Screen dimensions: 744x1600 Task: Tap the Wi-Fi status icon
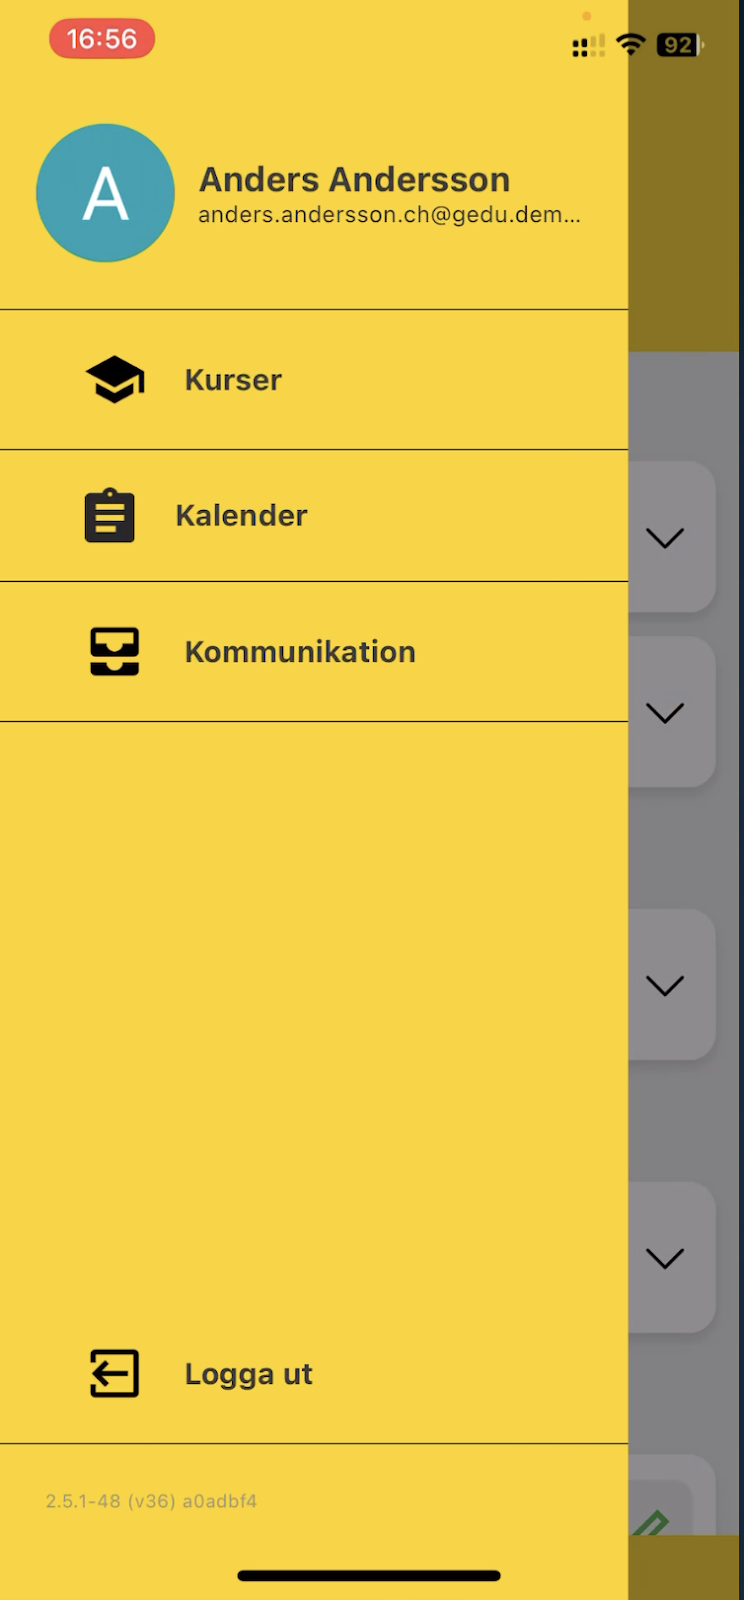[631, 44]
